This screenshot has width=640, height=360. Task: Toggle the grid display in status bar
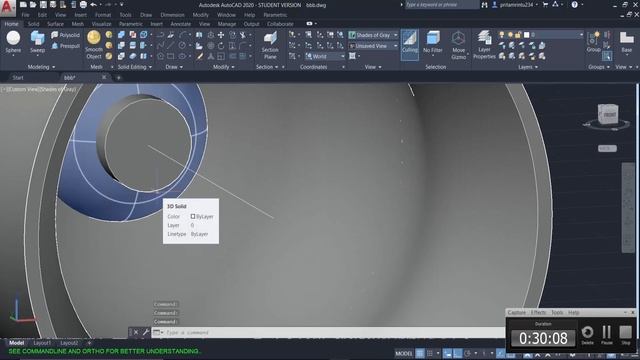point(420,353)
